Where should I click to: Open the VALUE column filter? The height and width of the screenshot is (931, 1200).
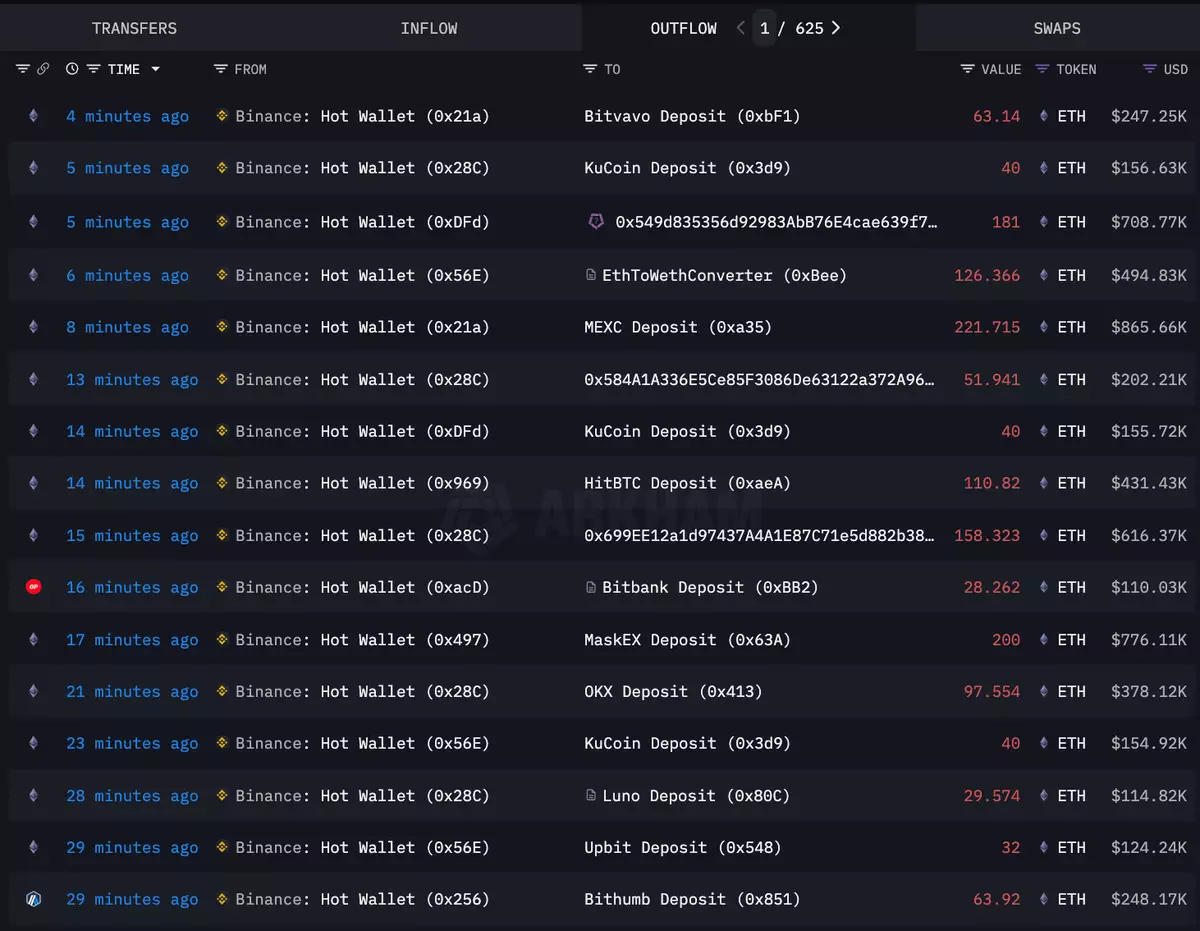(967, 69)
